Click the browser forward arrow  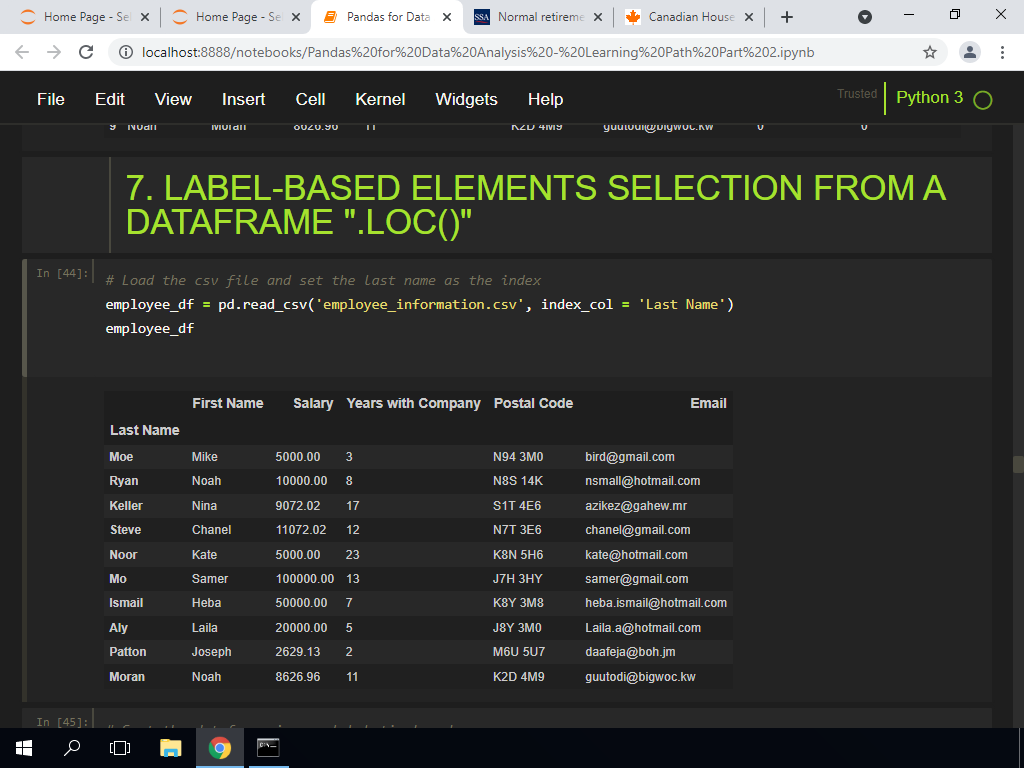pos(54,52)
